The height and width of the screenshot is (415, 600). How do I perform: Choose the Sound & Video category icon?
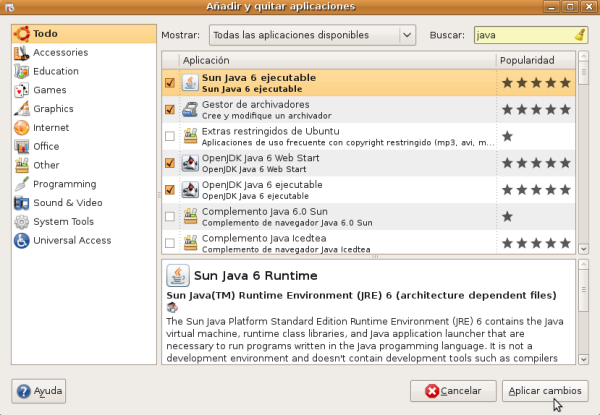click(x=21, y=203)
